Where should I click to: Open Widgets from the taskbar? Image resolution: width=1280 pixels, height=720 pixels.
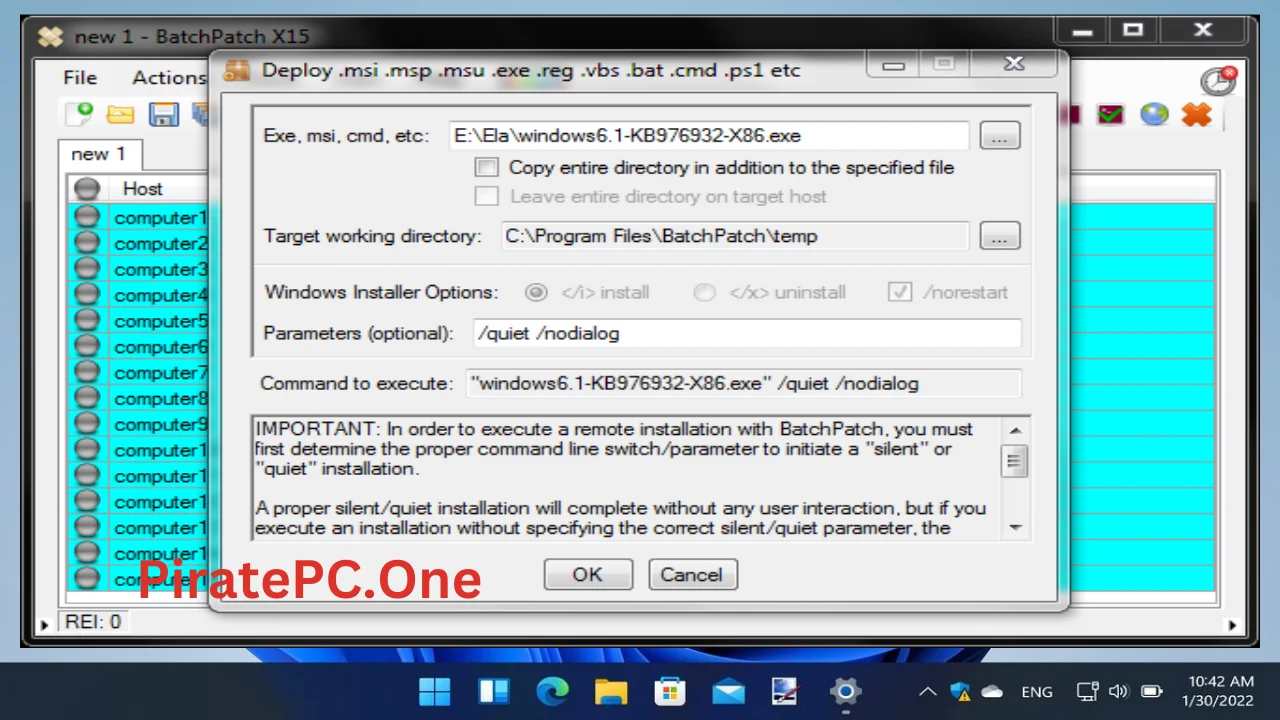point(494,692)
